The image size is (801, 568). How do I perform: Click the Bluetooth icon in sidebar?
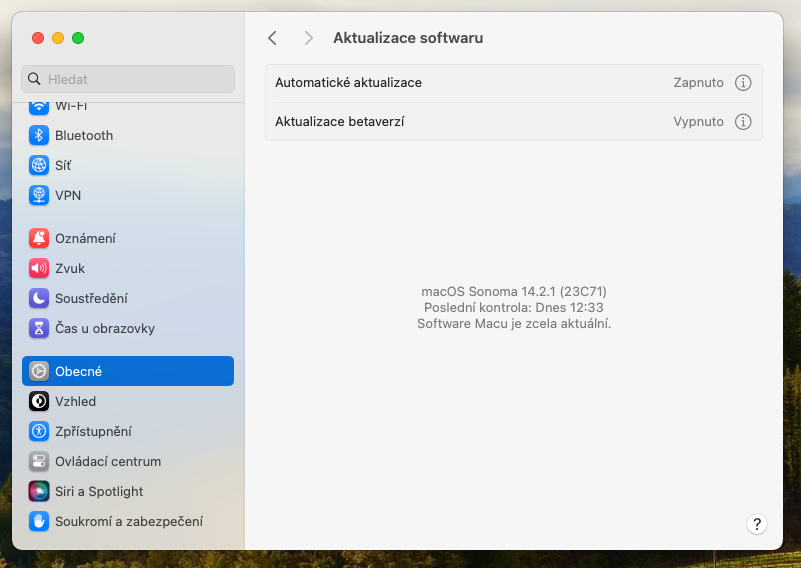(39, 135)
